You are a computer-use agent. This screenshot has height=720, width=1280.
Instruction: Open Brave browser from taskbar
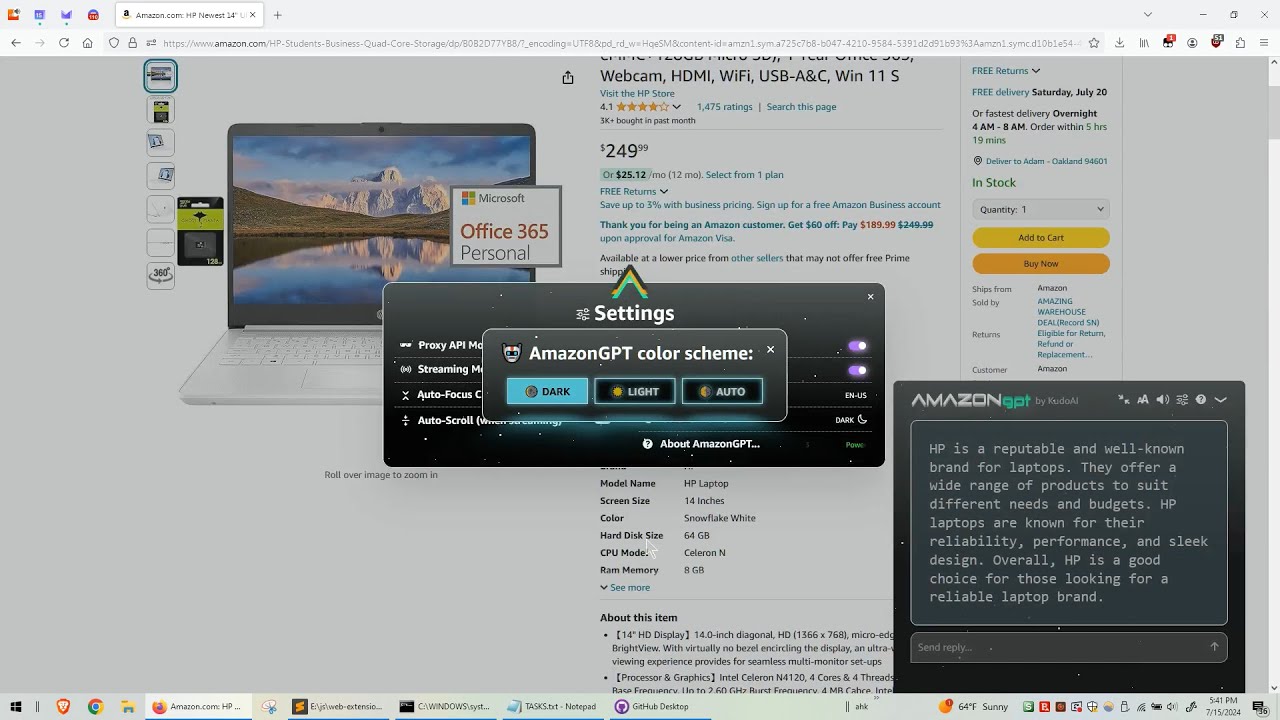pyautogui.click(x=64, y=706)
